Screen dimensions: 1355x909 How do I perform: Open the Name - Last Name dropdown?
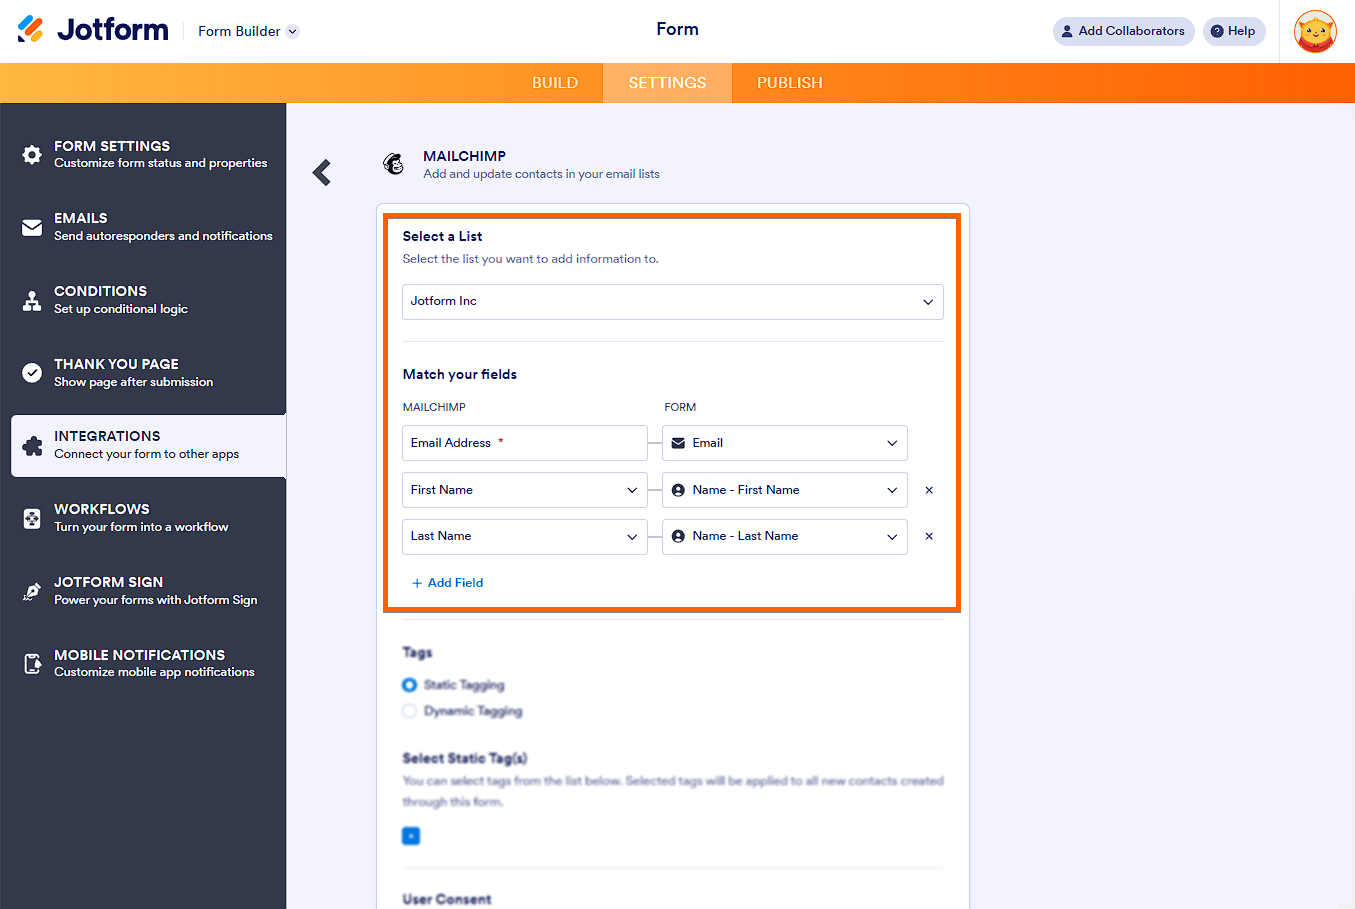point(784,537)
